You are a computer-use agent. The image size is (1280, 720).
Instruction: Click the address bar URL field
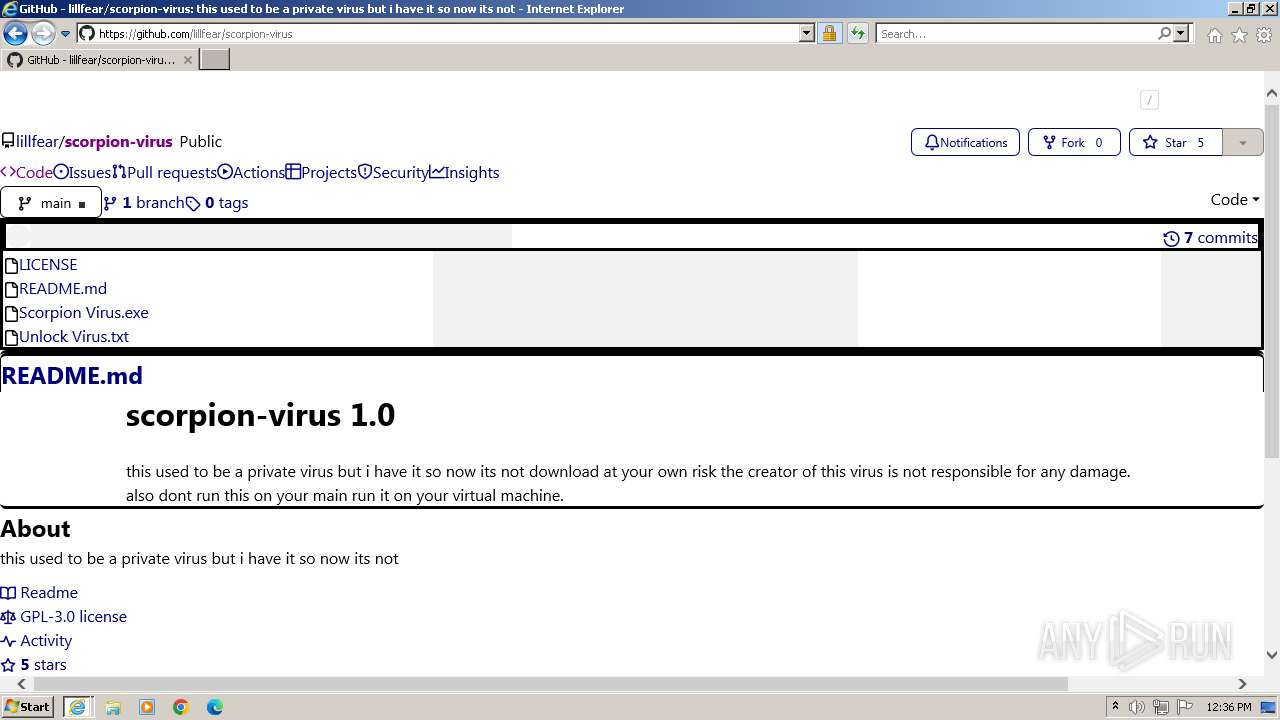(438, 33)
